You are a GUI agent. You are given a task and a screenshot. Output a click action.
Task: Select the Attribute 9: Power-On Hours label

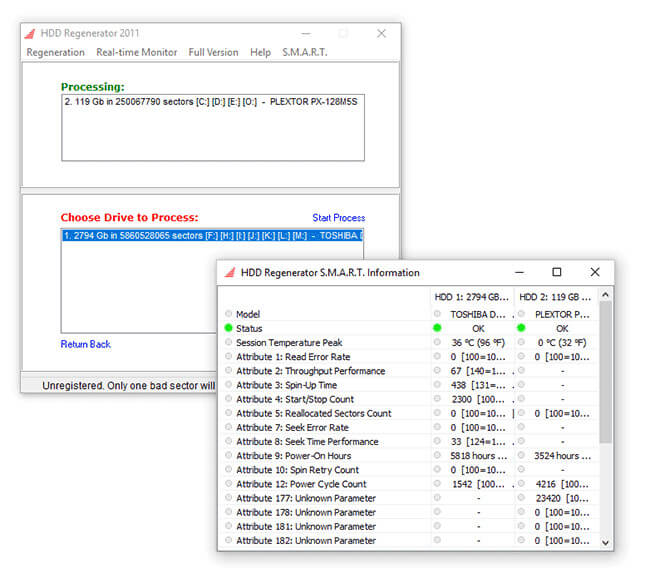(293, 456)
